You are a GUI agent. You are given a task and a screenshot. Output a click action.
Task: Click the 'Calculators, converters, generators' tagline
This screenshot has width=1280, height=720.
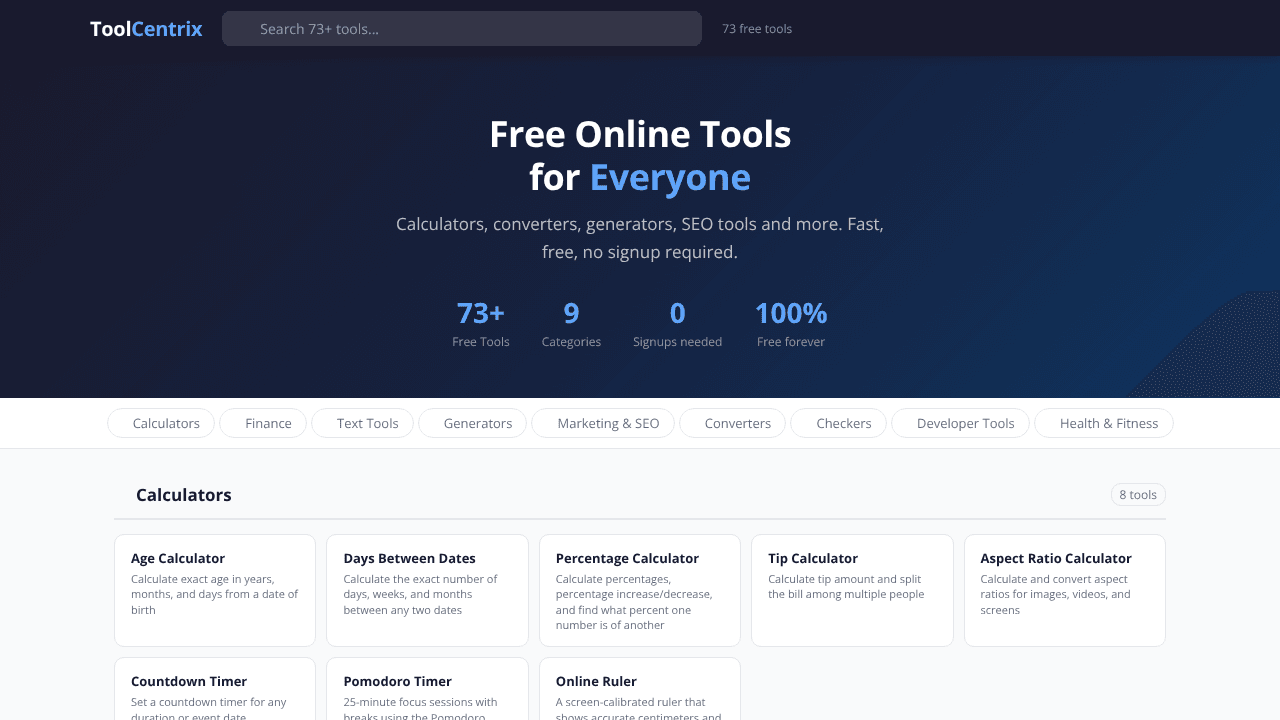pos(640,238)
